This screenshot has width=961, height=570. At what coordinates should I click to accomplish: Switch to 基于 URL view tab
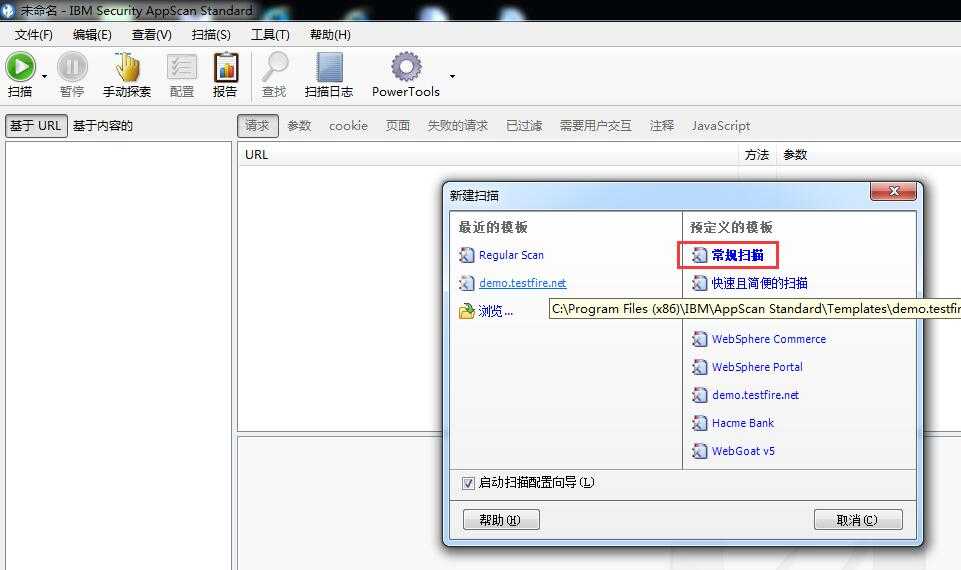[36, 126]
